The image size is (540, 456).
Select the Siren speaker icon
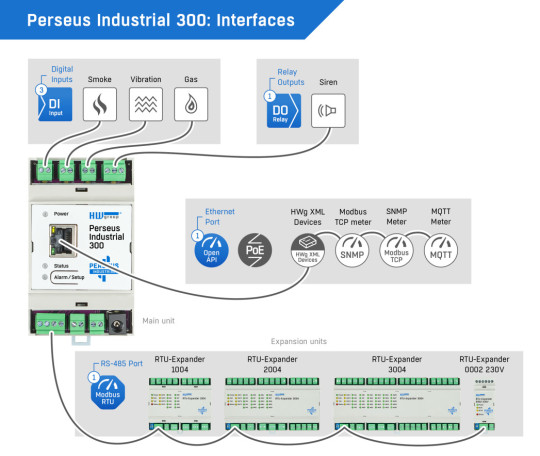click(328, 111)
